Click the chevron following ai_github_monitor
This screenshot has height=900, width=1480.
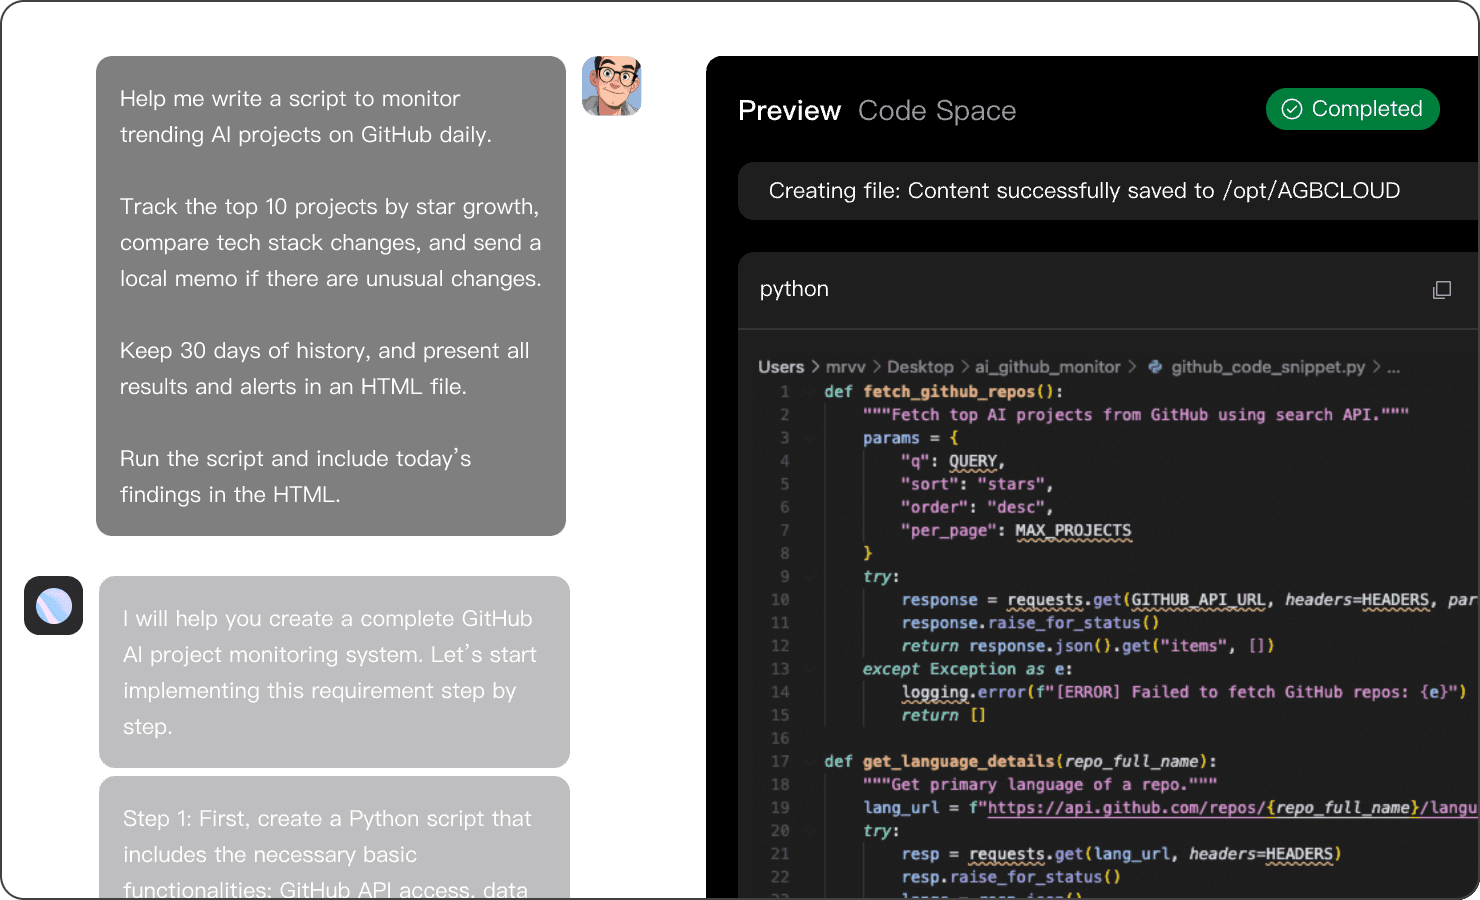[1131, 367]
